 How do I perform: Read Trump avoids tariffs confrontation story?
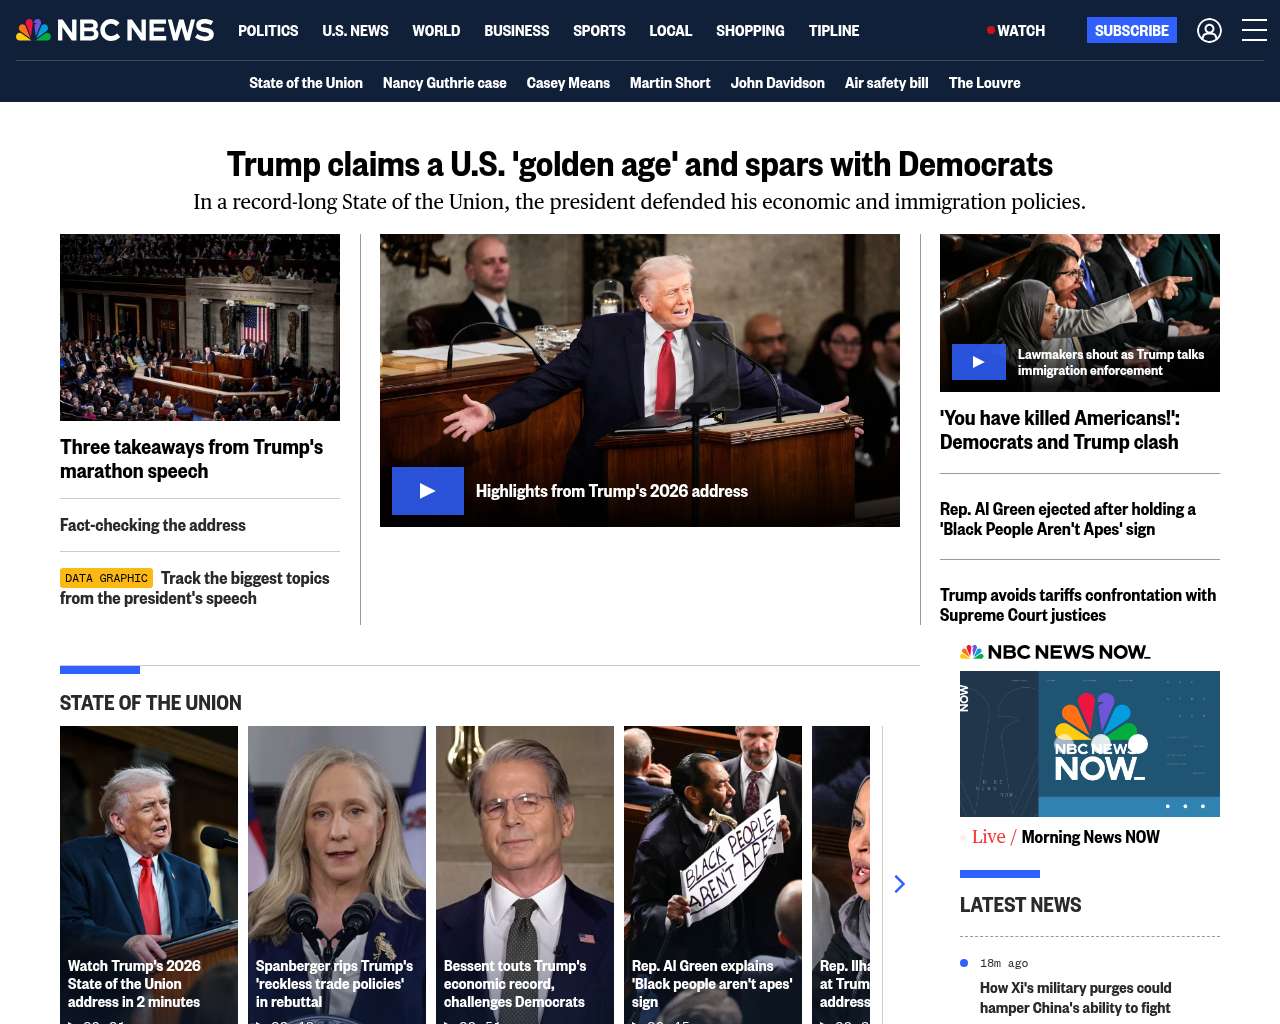coord(1078,605)
